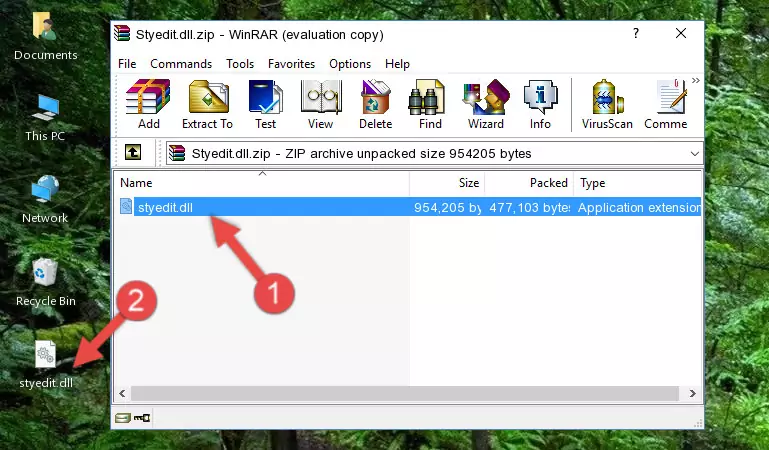Select the styedit.dll desktop file
769x450 pixels.
pos(46,365)
